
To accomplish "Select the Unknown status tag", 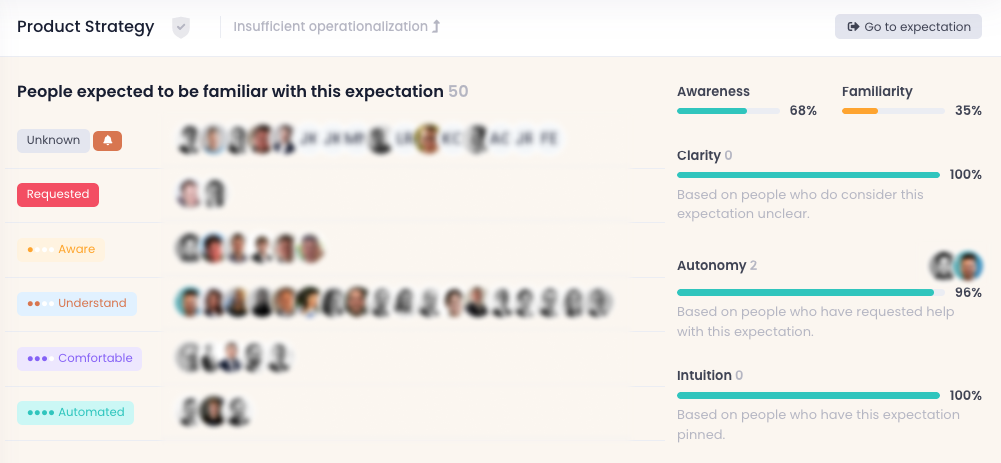I will (x=53, y=141).
